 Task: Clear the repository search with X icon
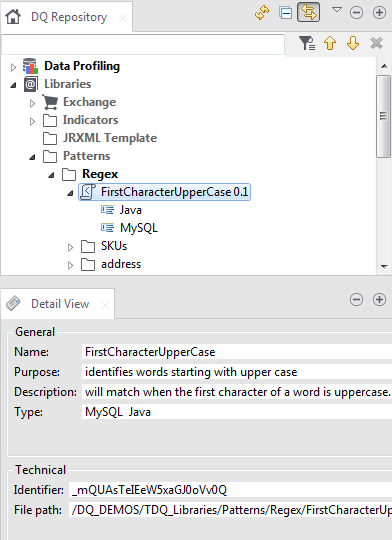pyautogui.click(x=376, y=43)
